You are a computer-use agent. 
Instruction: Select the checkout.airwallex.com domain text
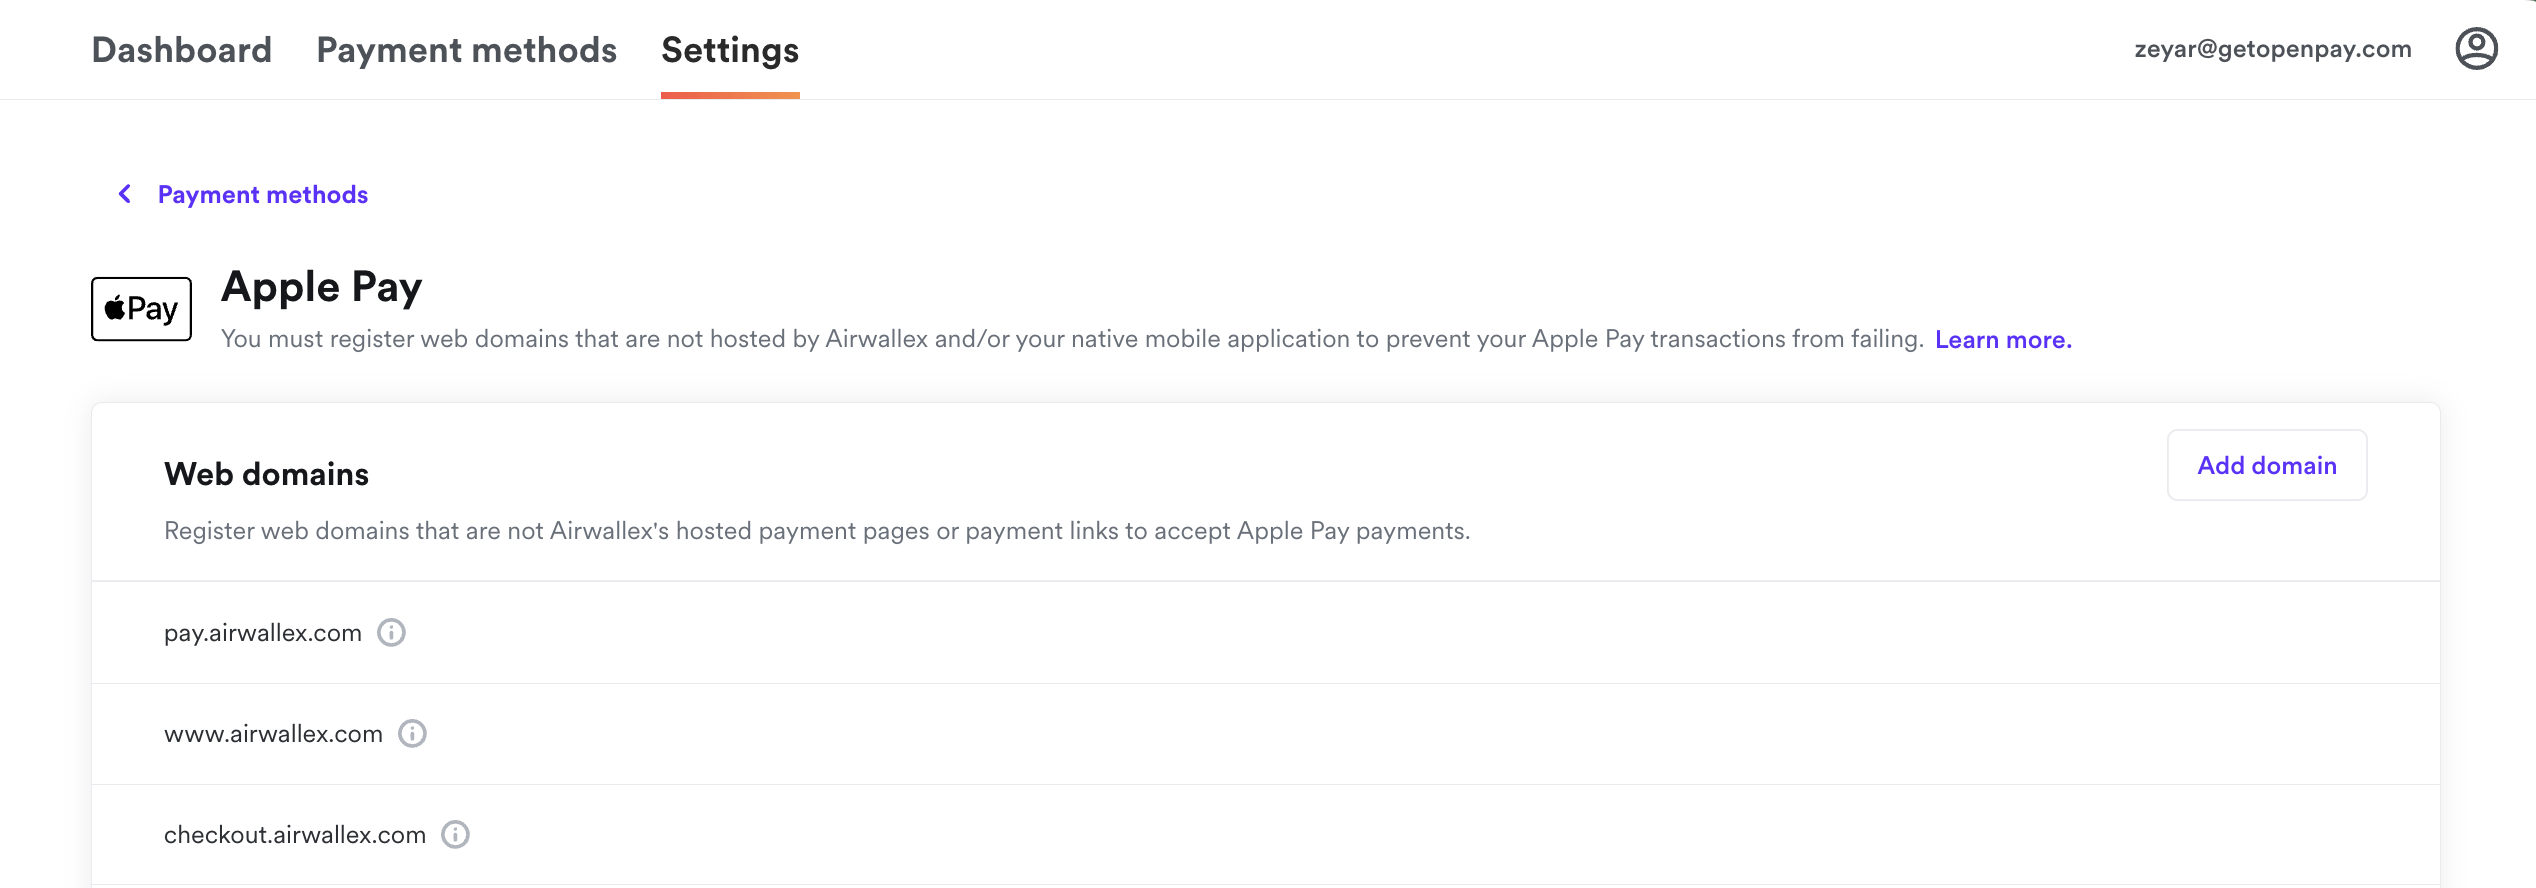(295, 835)
